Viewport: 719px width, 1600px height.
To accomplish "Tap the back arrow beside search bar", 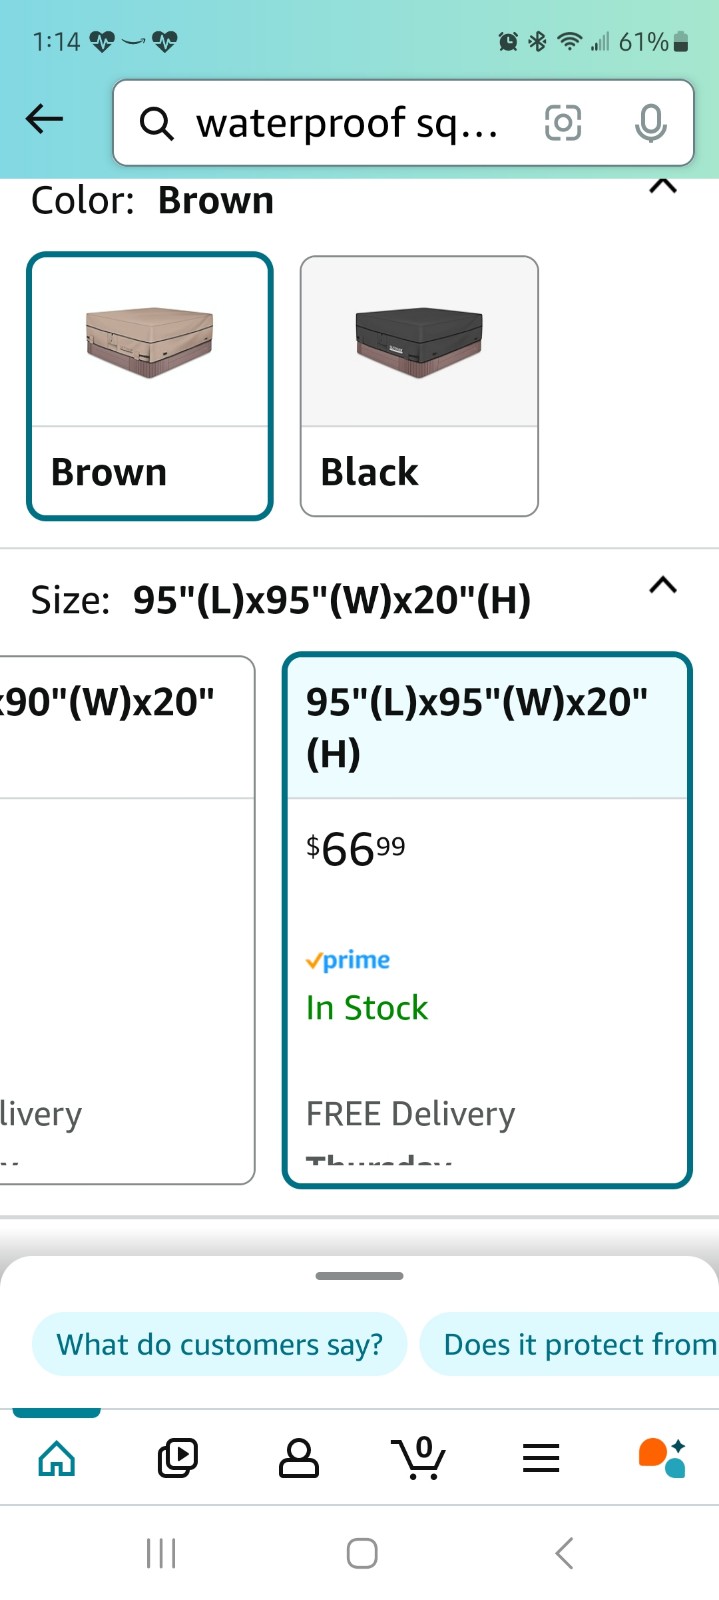I will [44, 120].
